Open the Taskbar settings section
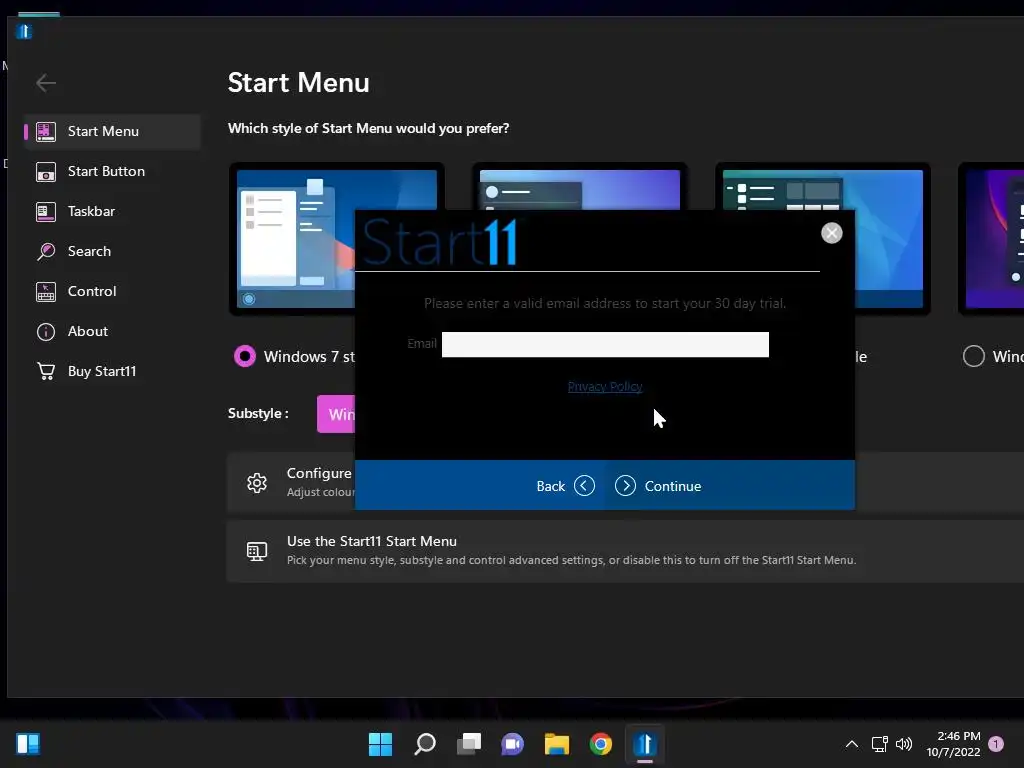The width and height of the screenshot is (1024, 768). 112,212
